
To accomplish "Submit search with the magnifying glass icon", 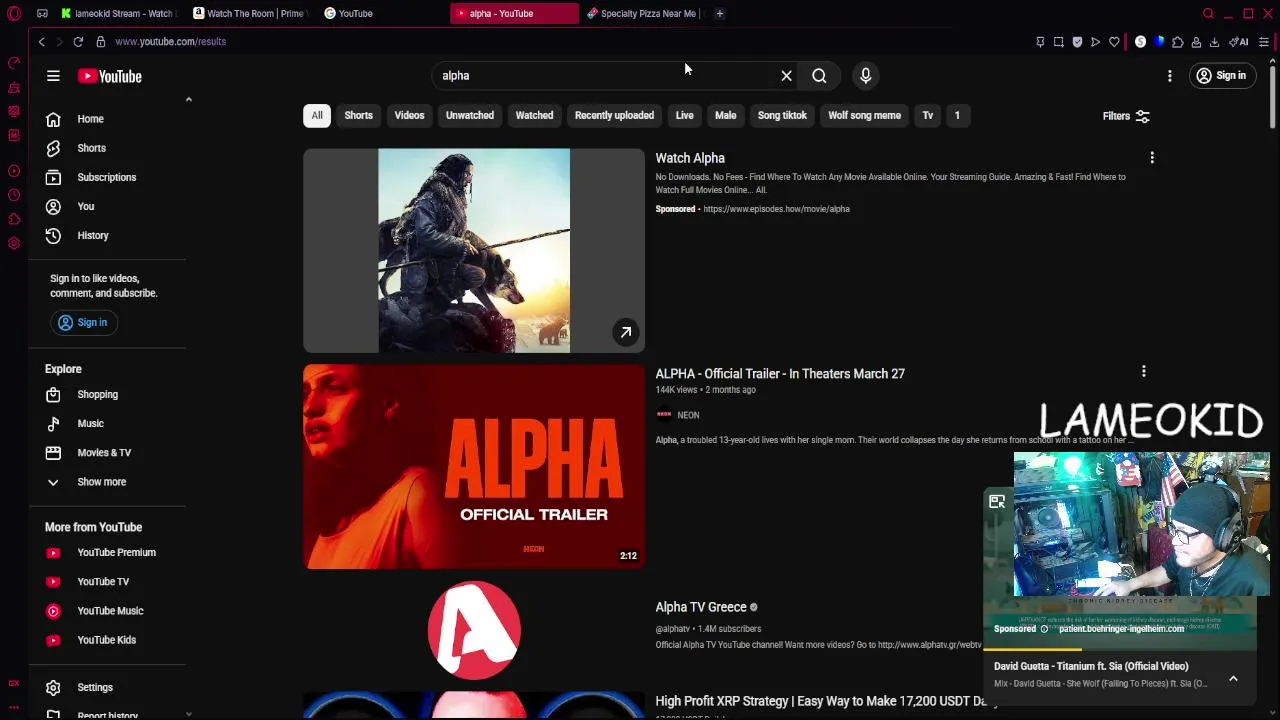I will tap(819, 76).
